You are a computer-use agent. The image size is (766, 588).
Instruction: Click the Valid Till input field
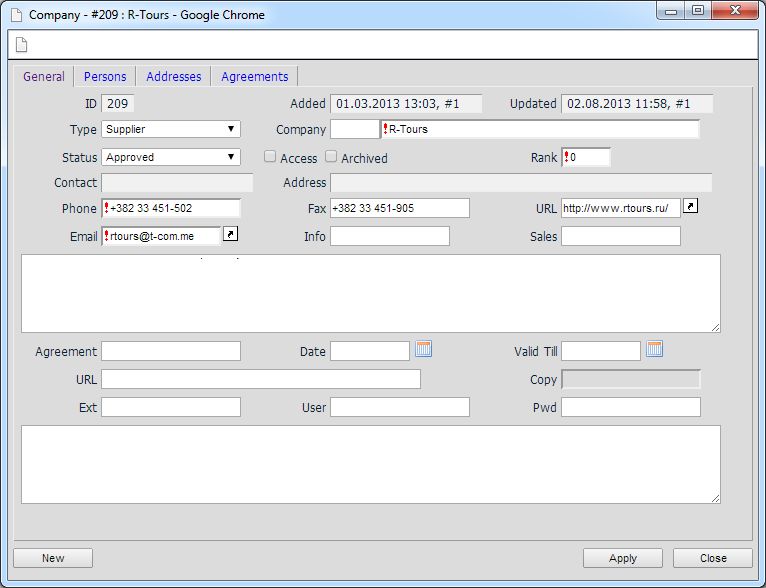(601, 351)
